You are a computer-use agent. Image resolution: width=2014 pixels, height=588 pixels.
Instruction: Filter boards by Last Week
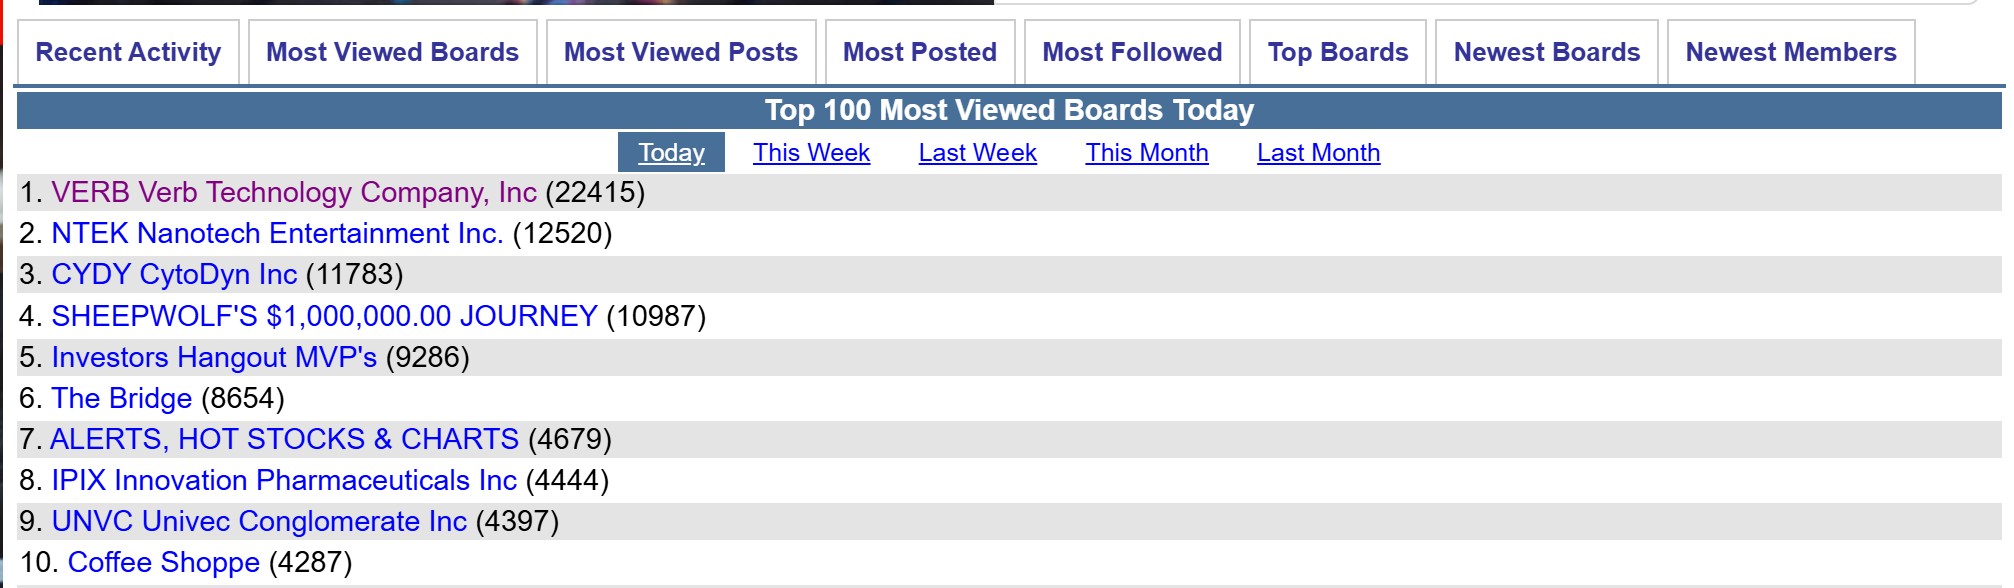point(977,152)
